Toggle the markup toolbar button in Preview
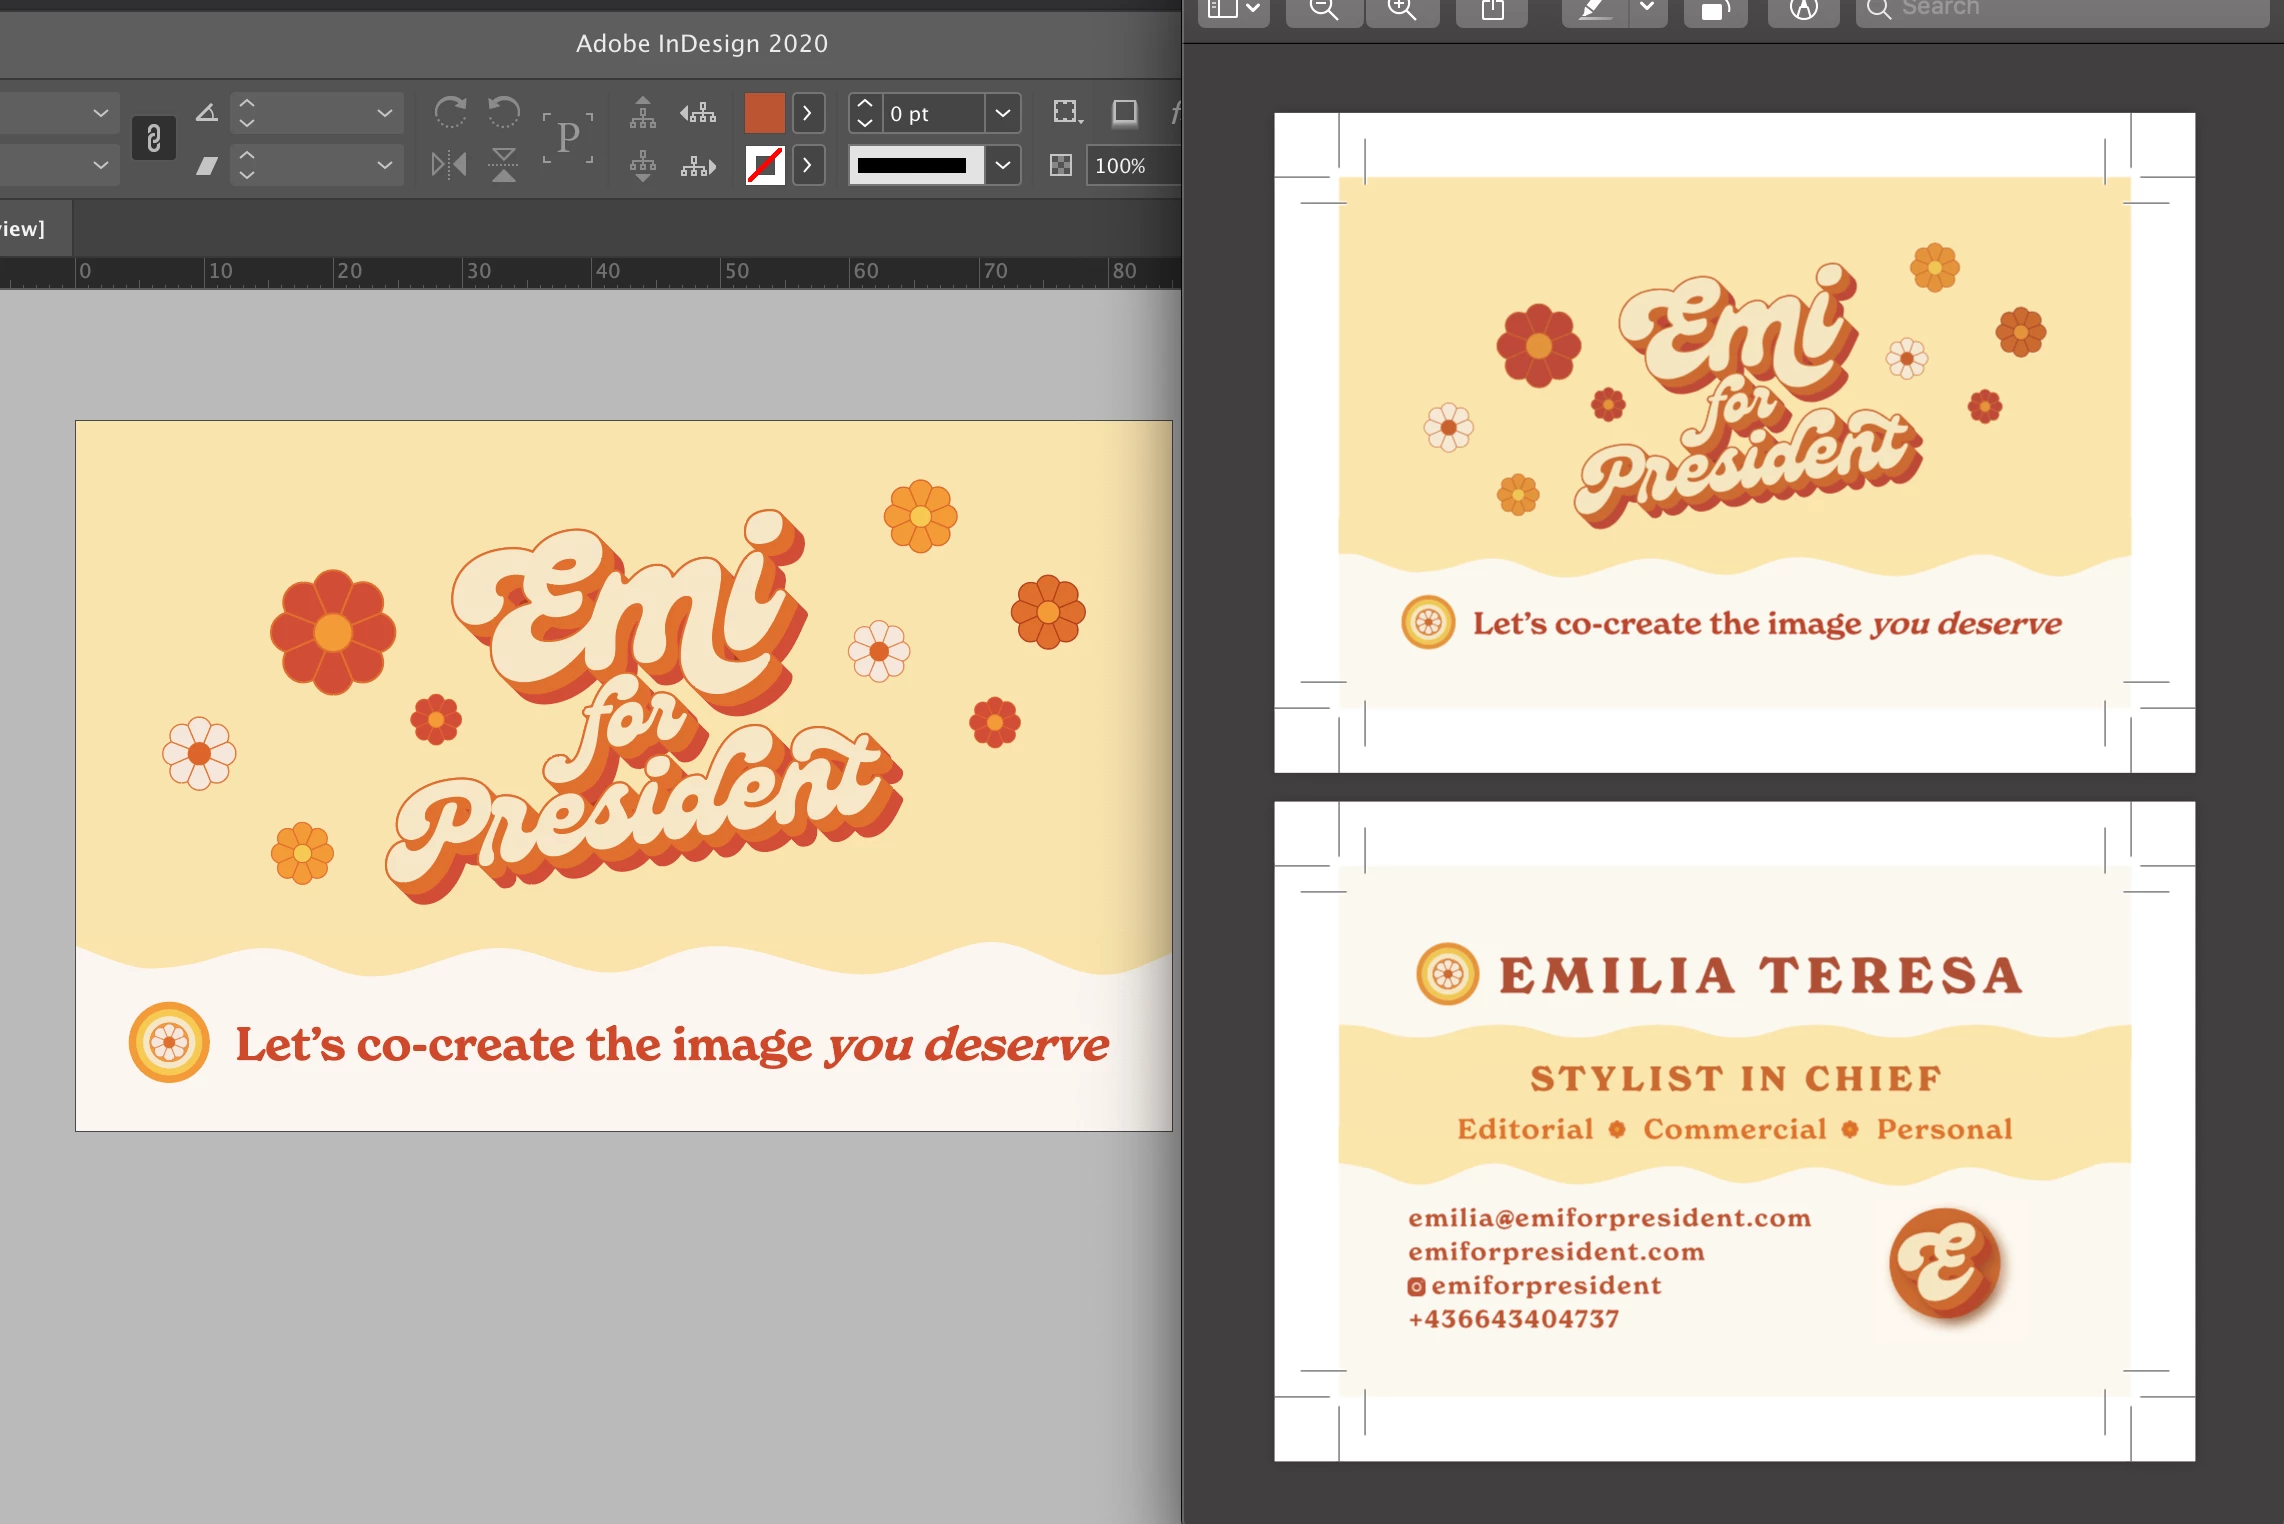Viewport: 2284px width, 1524px height. point(1803,10)
